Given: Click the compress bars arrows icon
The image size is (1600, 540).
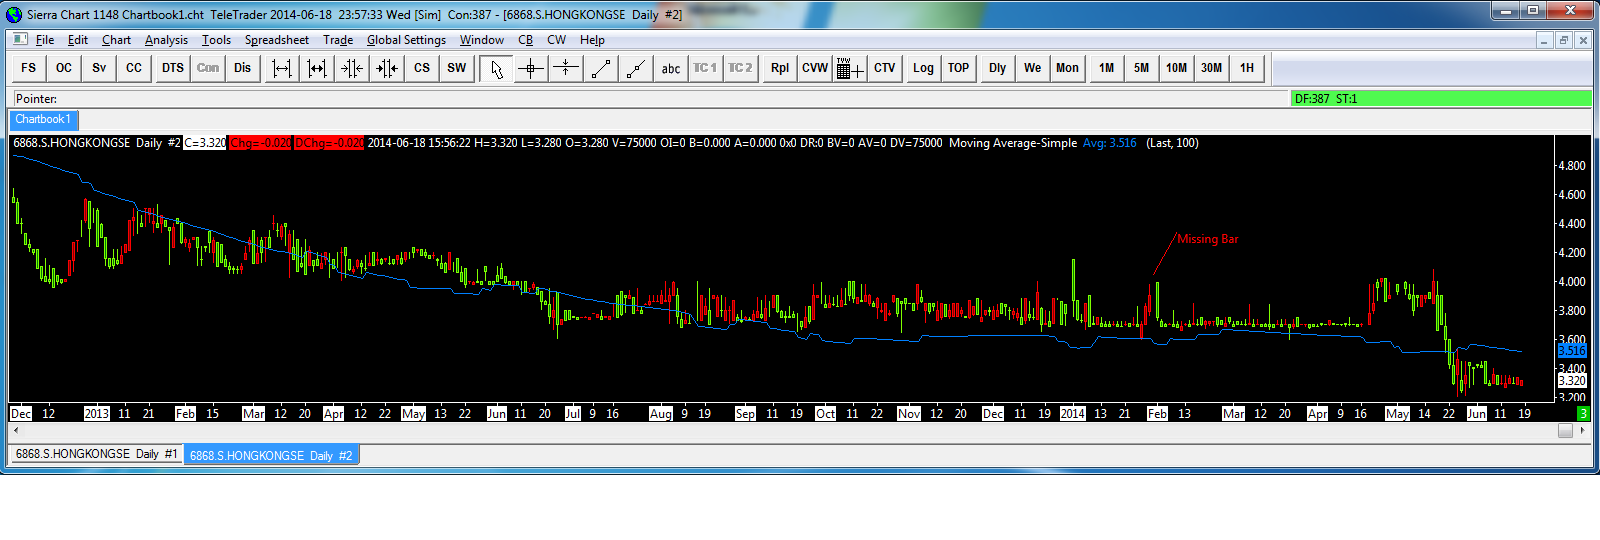Looking at the screenshot, I should coord(352,68).
